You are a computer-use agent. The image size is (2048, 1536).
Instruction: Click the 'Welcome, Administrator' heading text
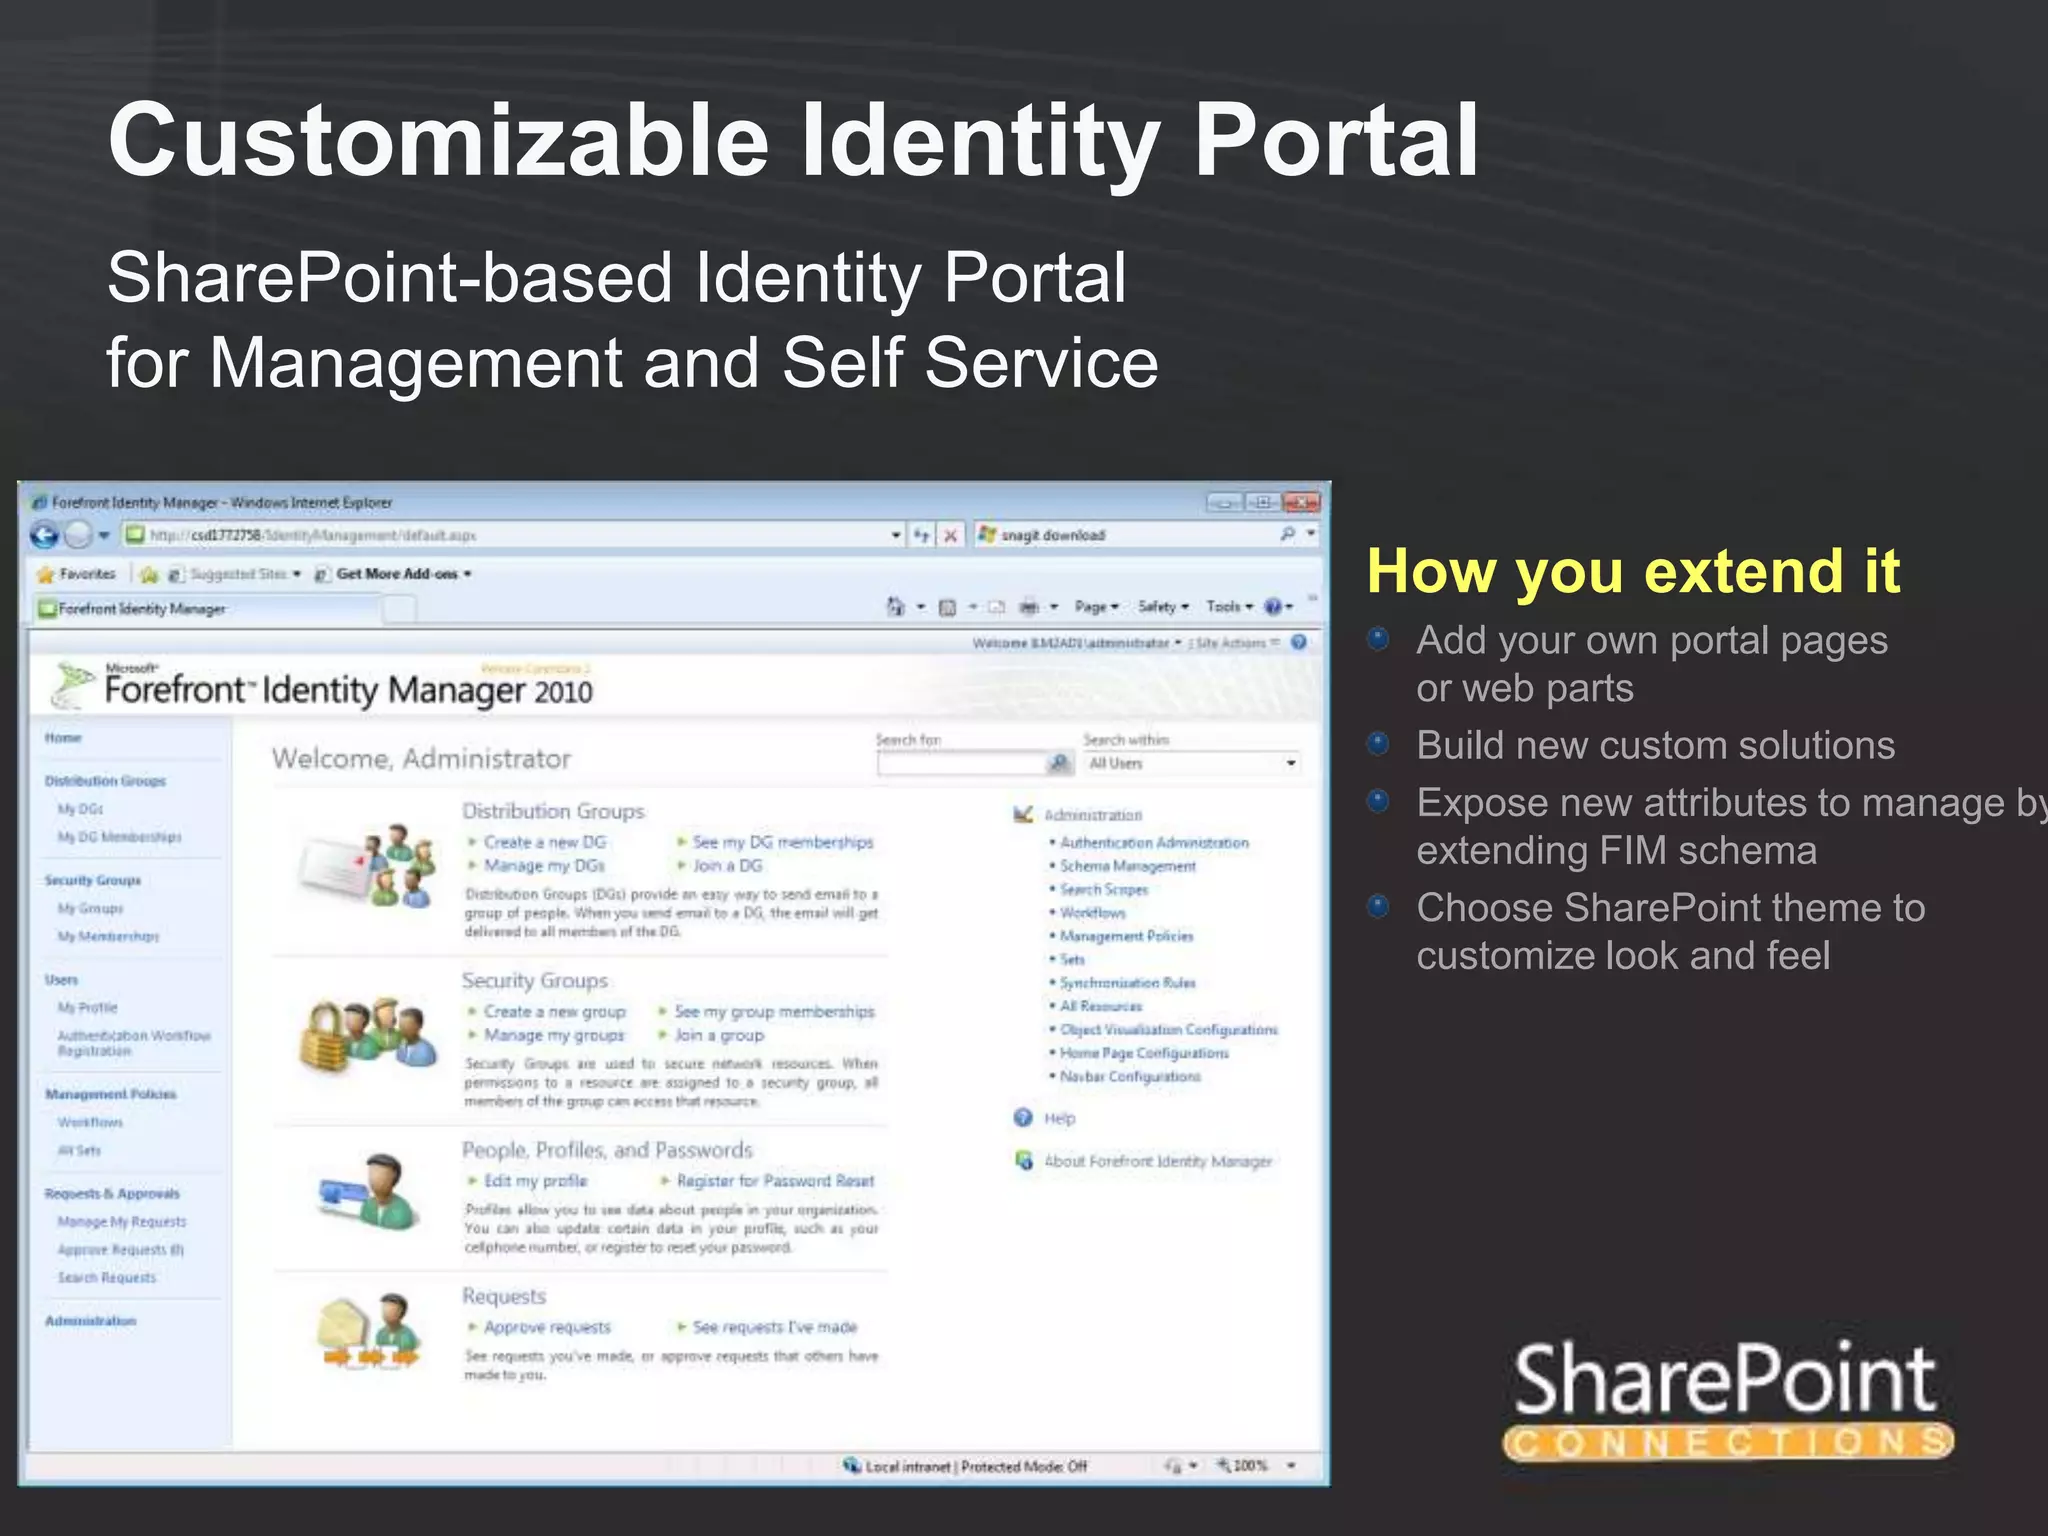coord(421,758)
